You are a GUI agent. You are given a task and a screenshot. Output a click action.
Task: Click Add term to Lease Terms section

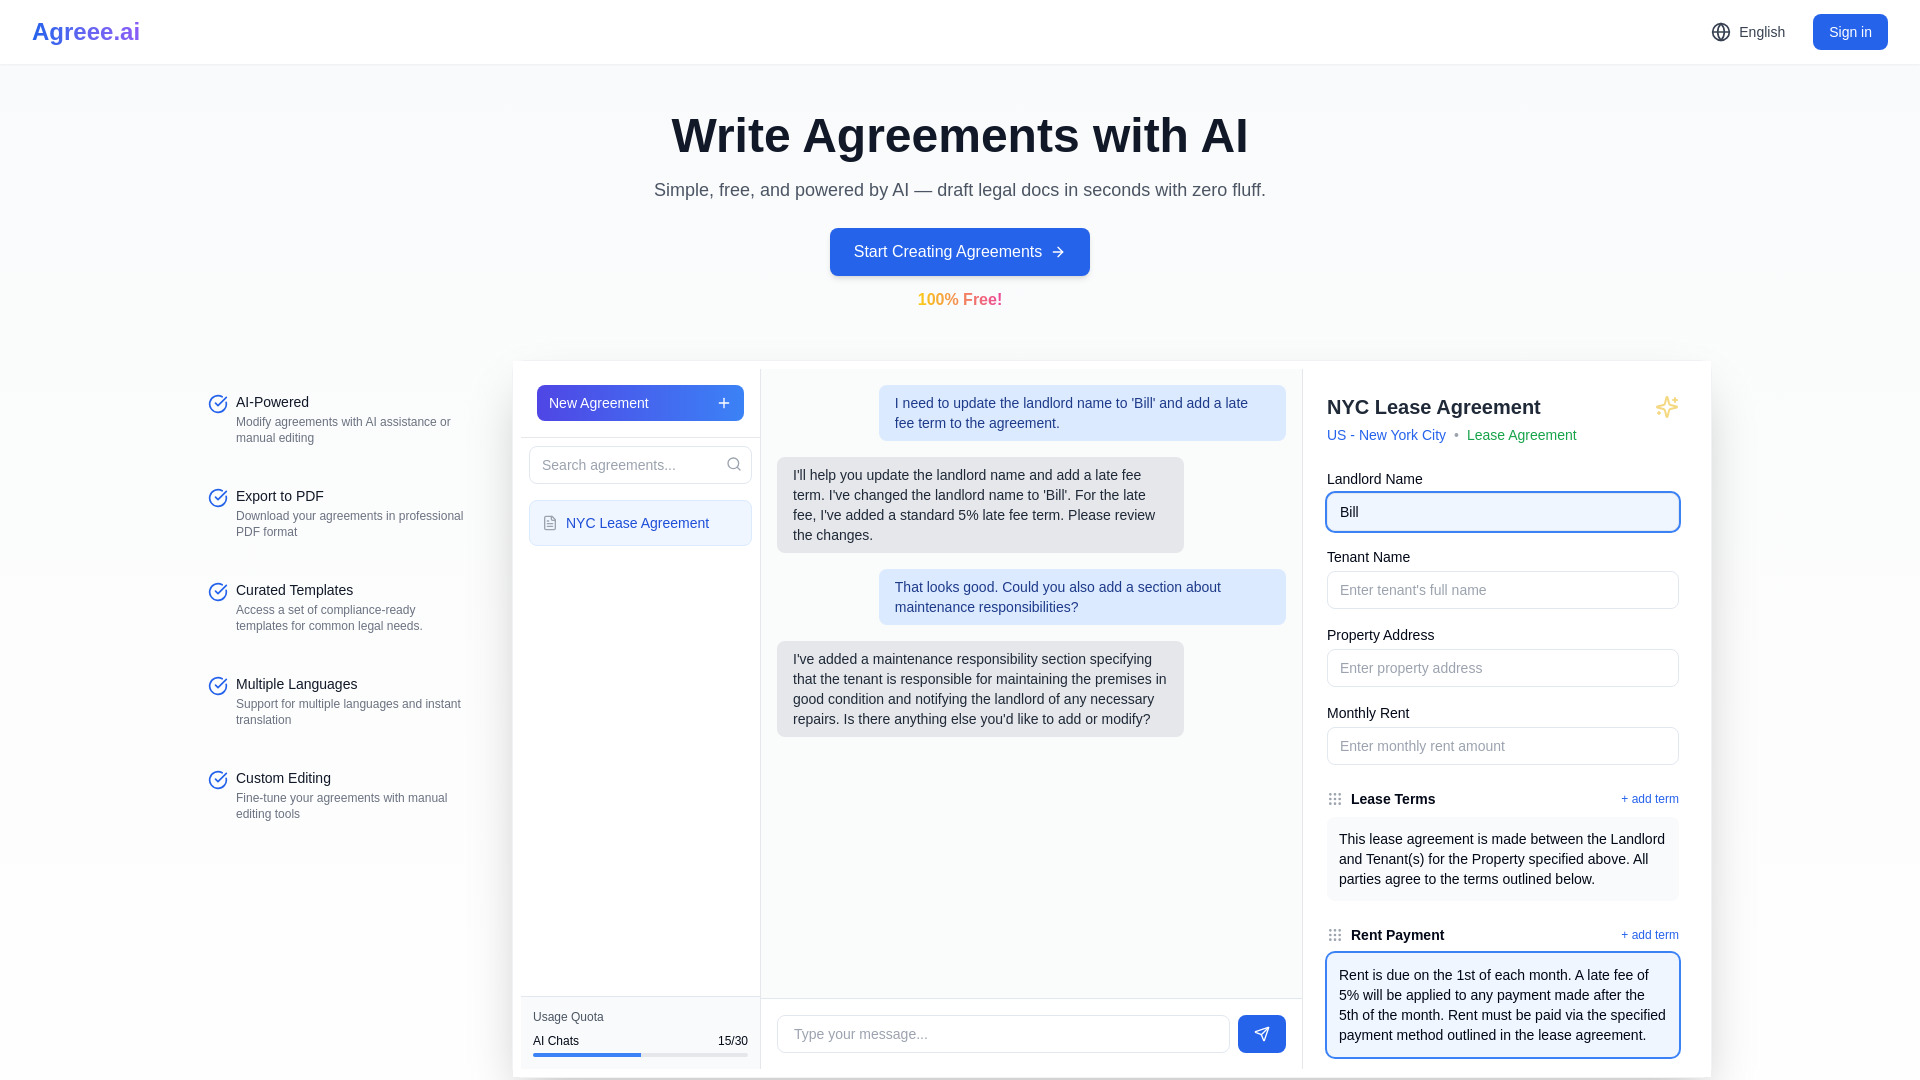coord(1650,798)
